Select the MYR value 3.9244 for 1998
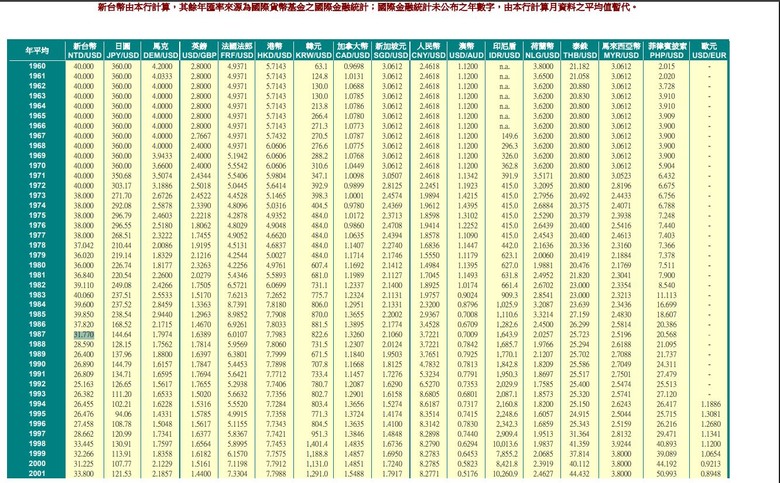This screenshot has width=780, height=483. (x=621, y=444)
